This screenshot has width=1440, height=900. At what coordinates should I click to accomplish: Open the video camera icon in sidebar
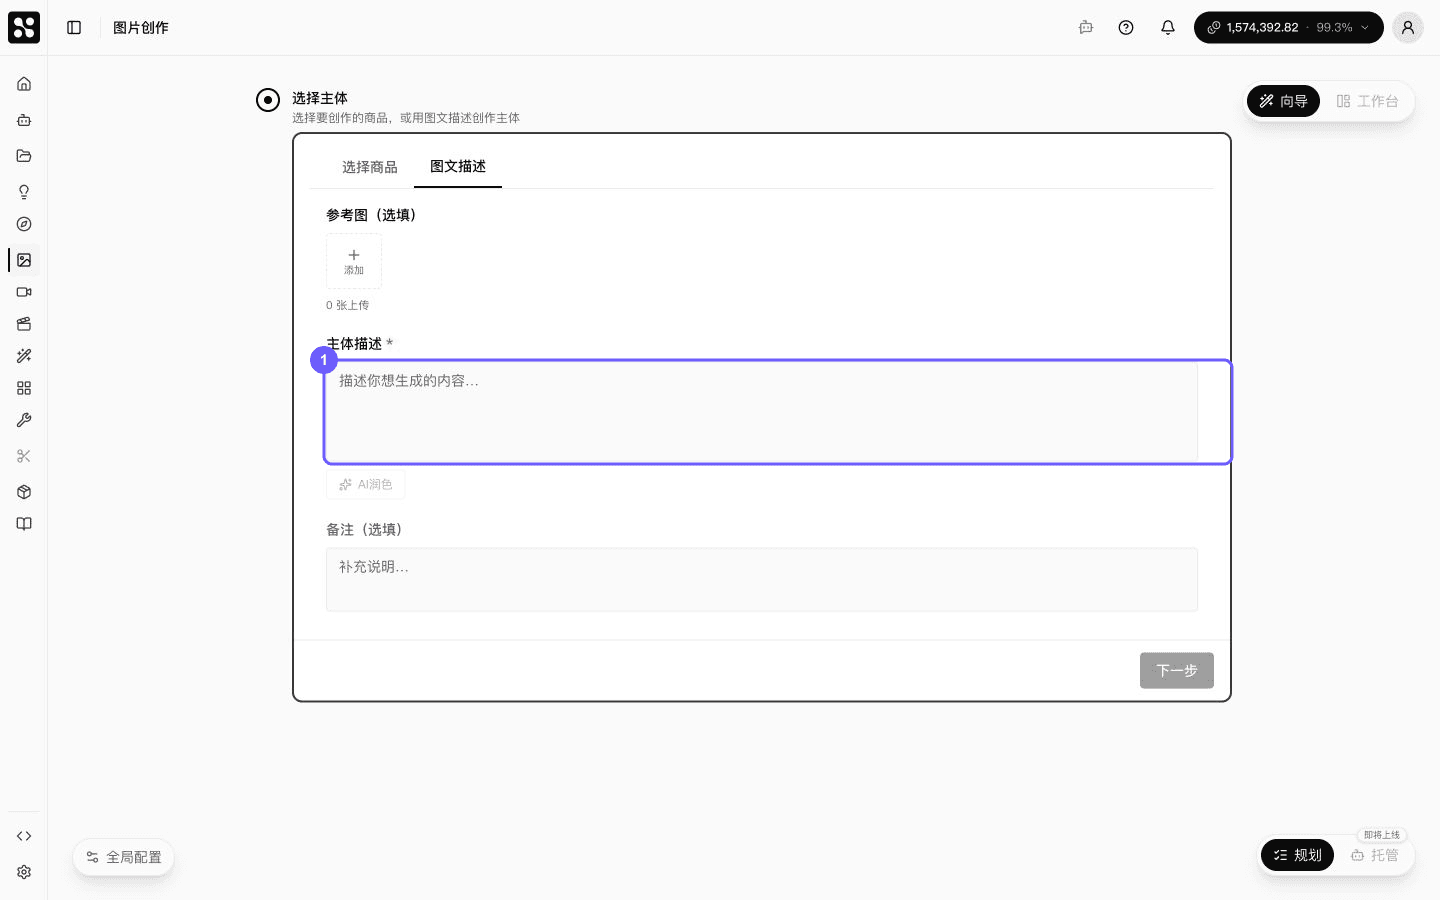[24, 292]
